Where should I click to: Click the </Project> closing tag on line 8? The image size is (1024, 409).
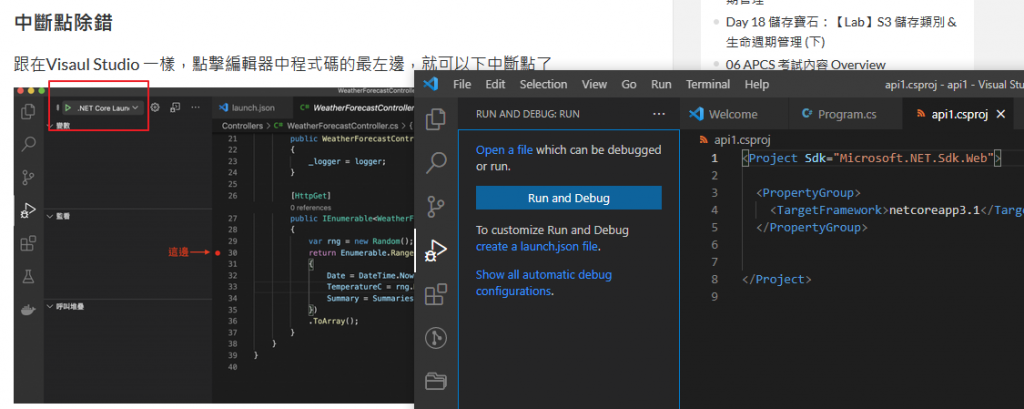click(x=777, y=279)
